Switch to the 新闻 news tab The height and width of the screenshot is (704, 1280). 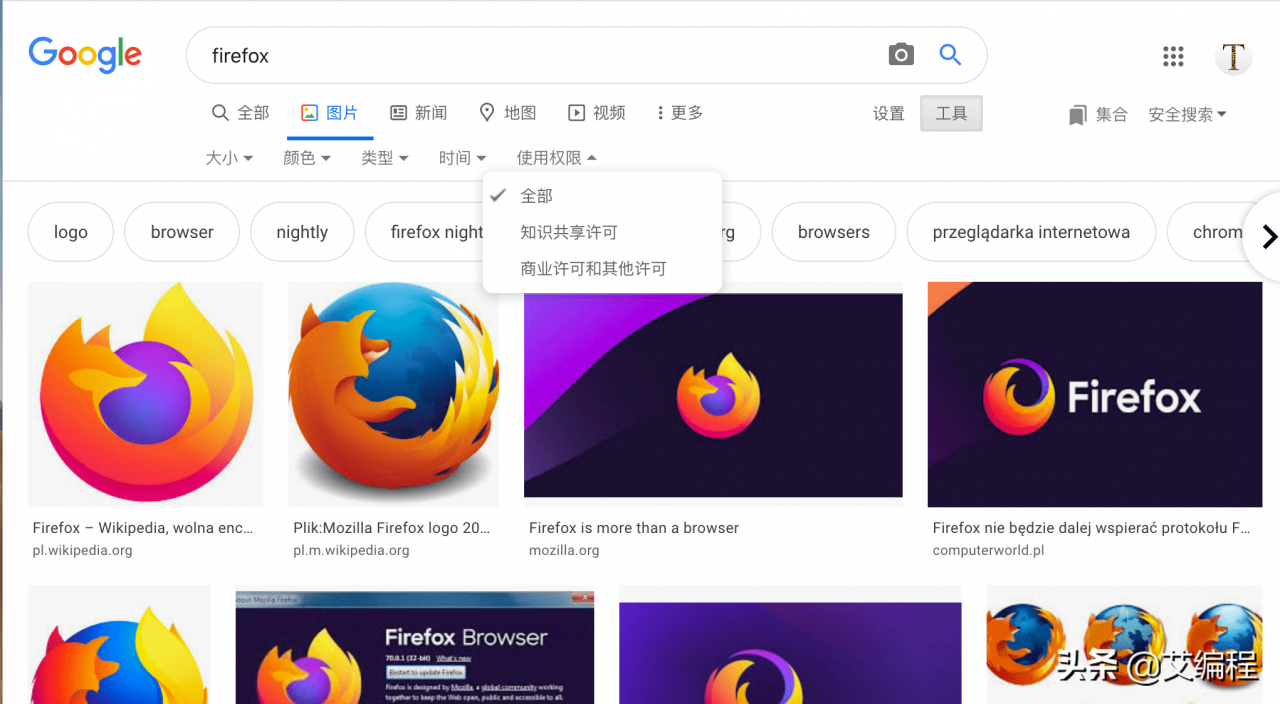pyautogui.click(x=419, y=113)
